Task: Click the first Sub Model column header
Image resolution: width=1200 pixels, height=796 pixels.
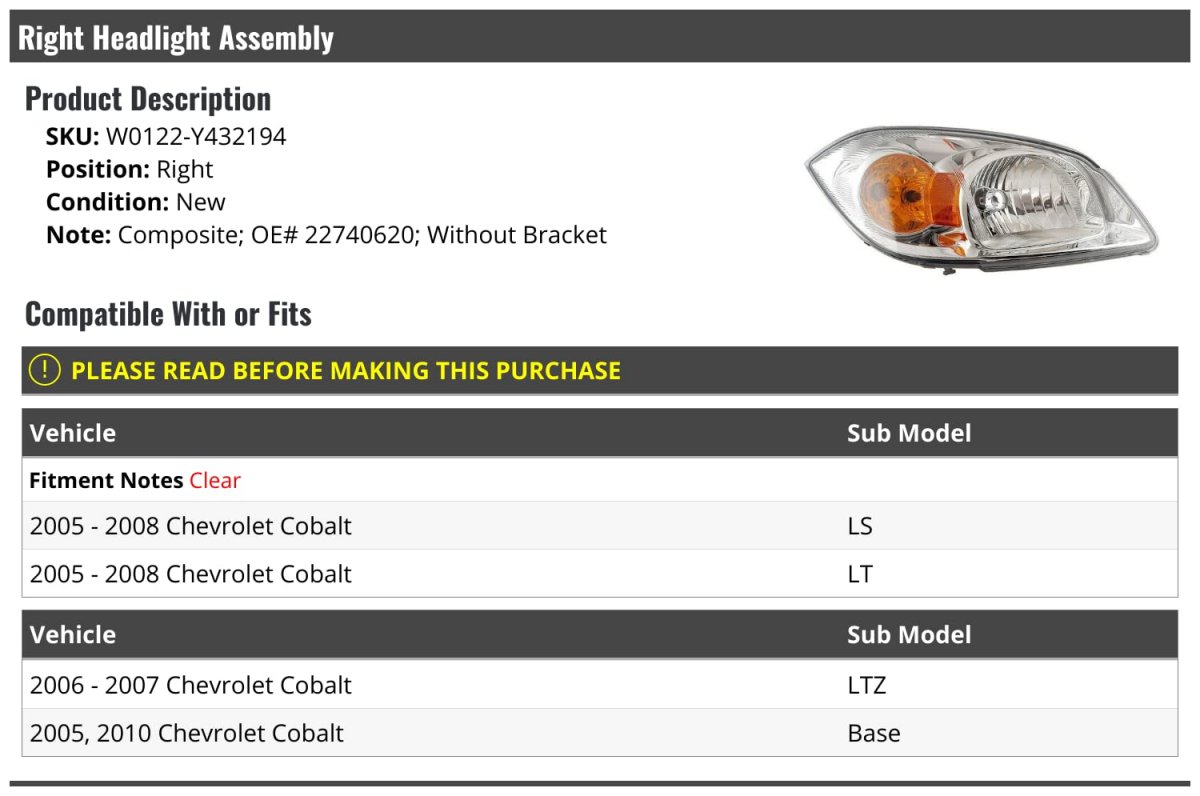Action: (x=909, y=433)
